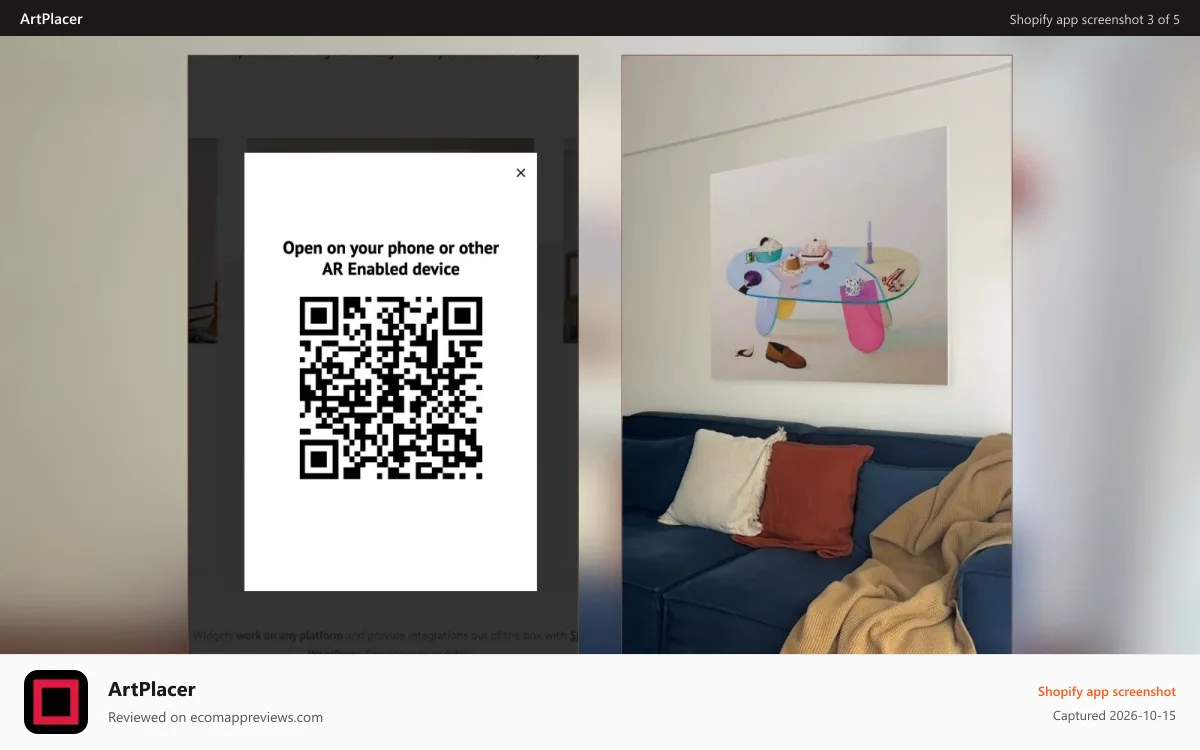This screenshot has height=750, width=1200.
Task: Click the AR QR code image
Action: (391, 388)
